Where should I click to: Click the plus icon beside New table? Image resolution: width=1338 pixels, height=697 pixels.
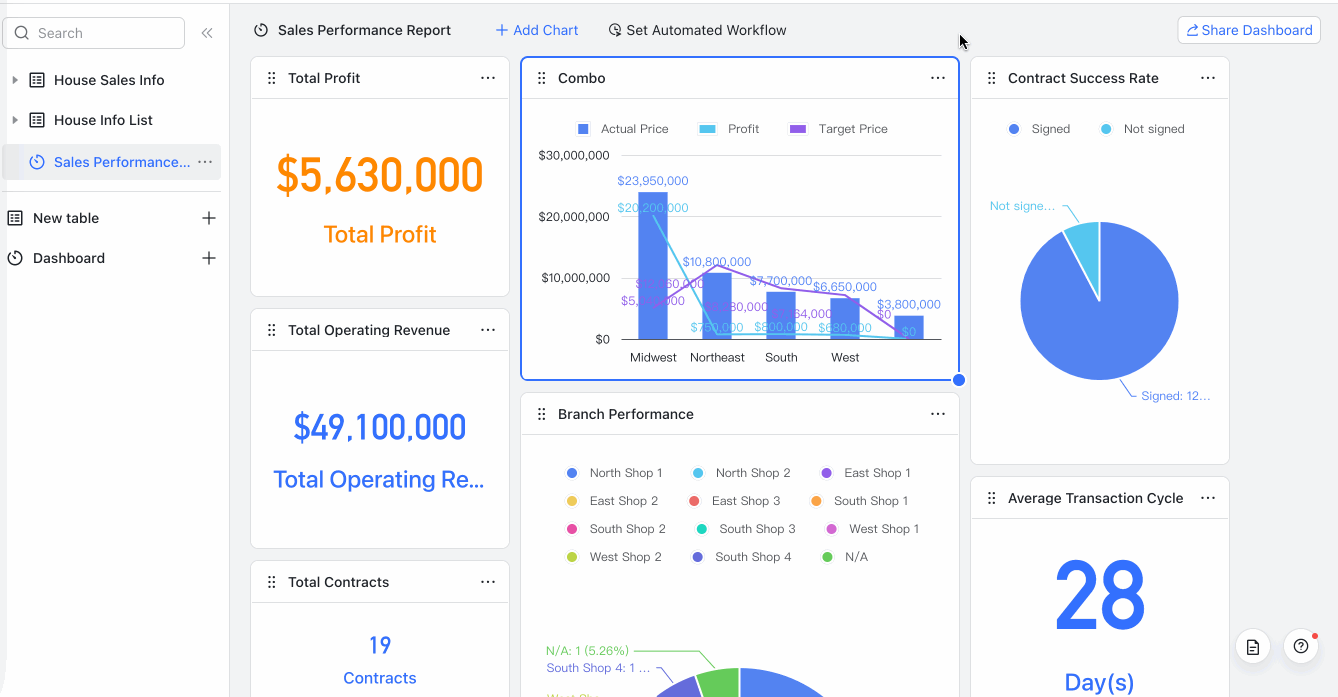(209, 217)
